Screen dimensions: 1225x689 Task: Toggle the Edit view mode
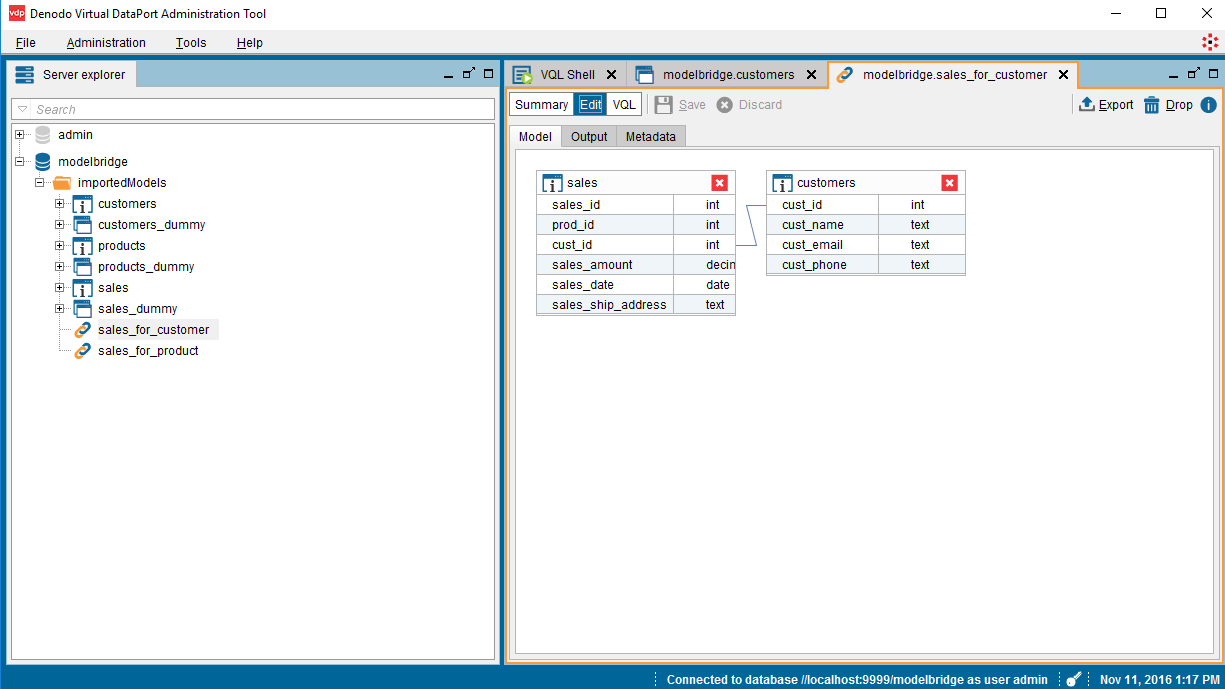590,105
